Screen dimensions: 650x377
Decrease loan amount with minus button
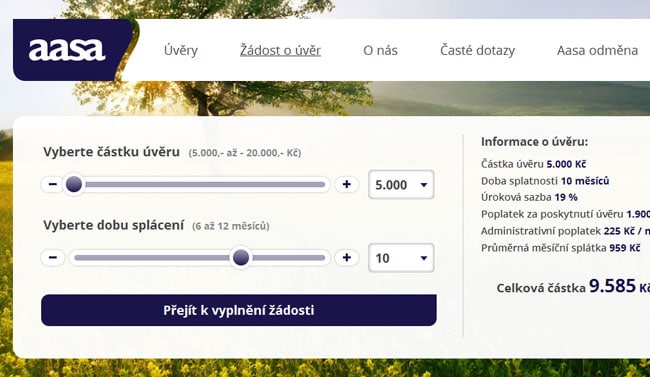pos(53,184)
